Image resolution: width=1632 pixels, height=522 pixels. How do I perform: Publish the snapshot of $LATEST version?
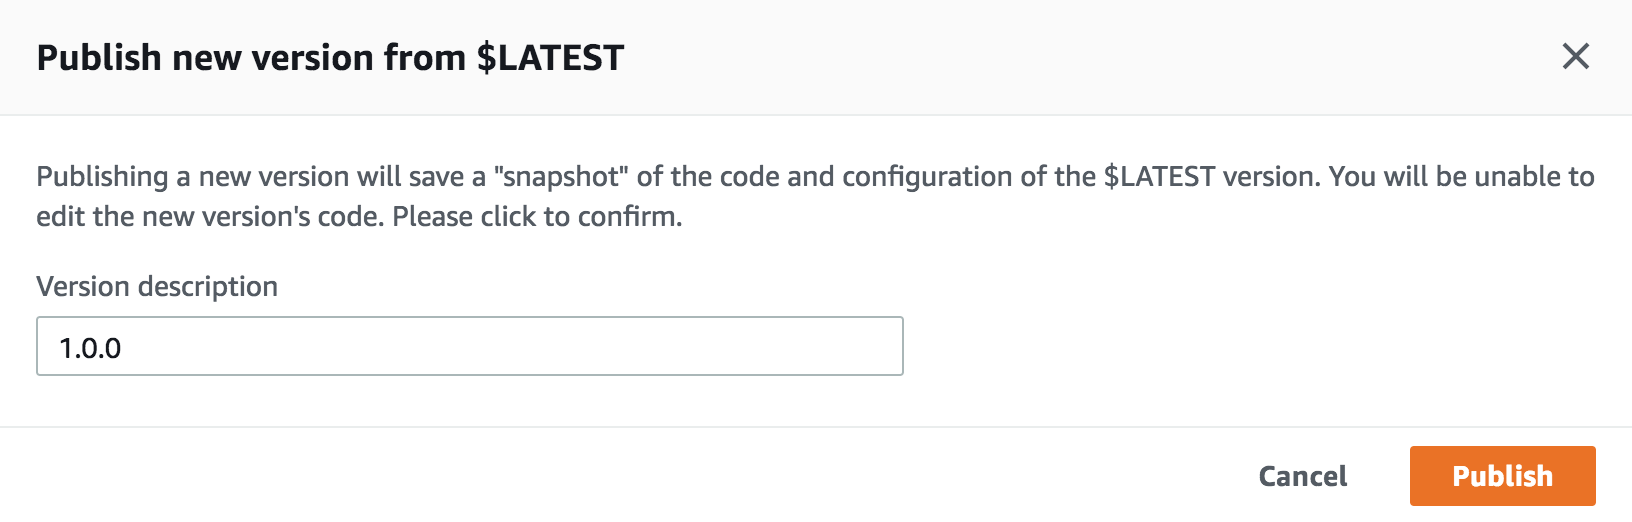[1502, 476]
